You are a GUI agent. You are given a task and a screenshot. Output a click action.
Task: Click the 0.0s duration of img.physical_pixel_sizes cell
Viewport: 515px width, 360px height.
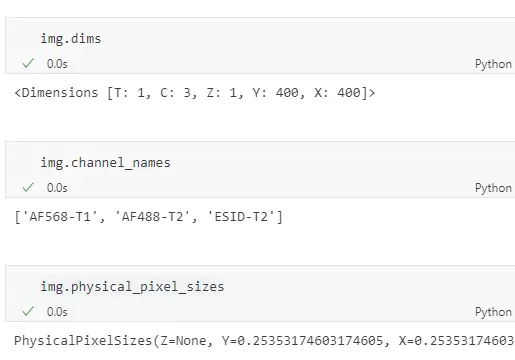(x=57, y=312)
